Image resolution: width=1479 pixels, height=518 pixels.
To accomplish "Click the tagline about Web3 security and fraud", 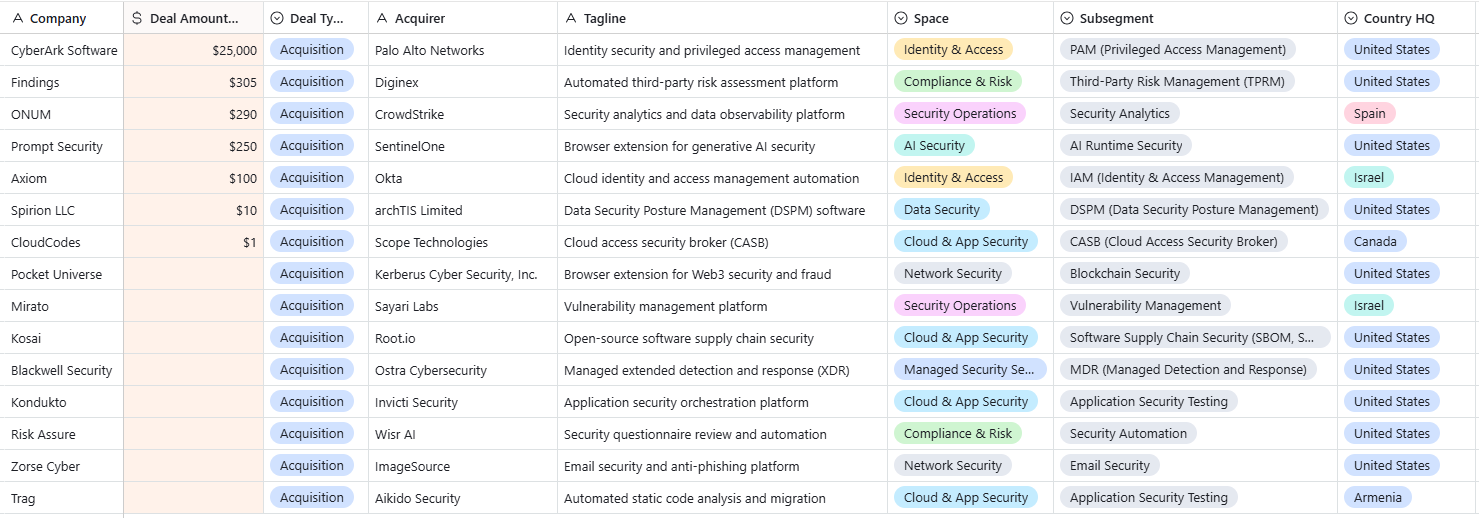I will [698, 274].
